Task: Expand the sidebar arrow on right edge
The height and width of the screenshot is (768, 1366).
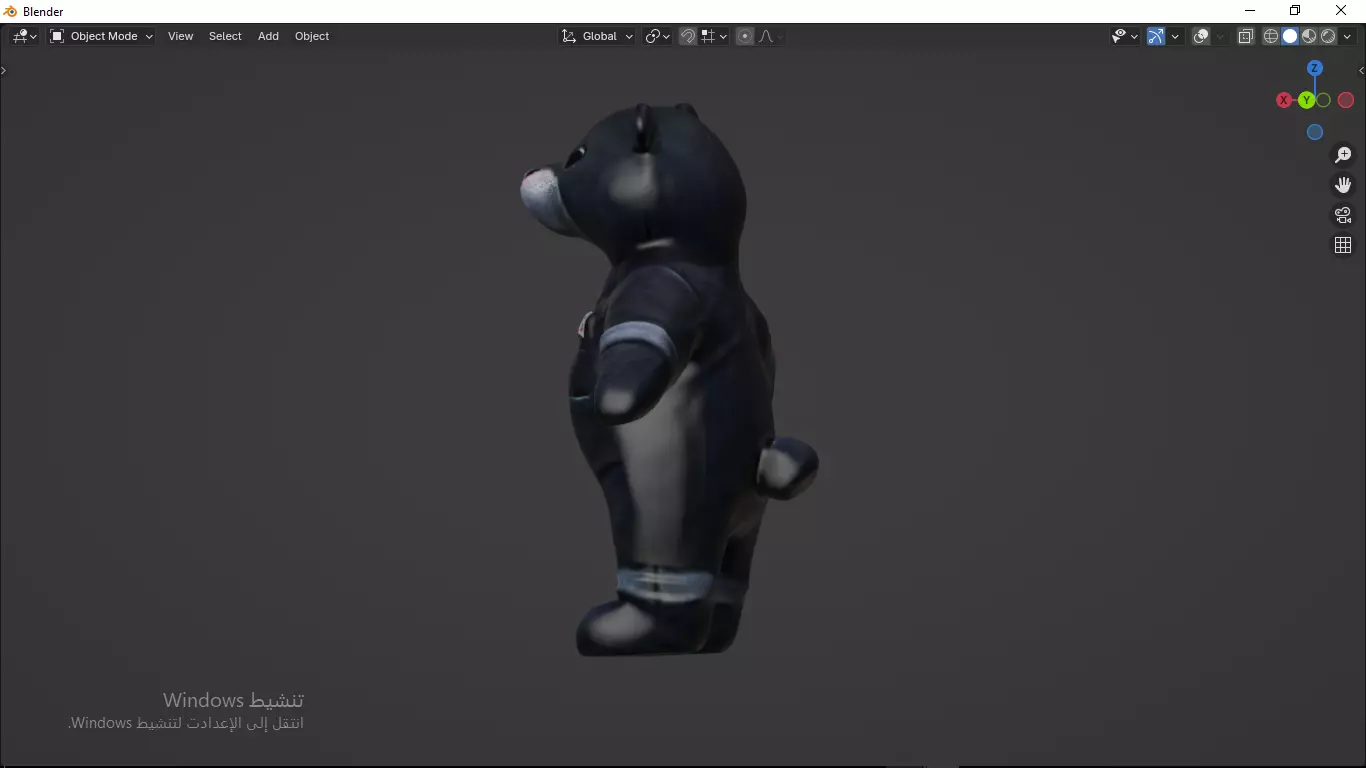Action: coord(1361,70)
